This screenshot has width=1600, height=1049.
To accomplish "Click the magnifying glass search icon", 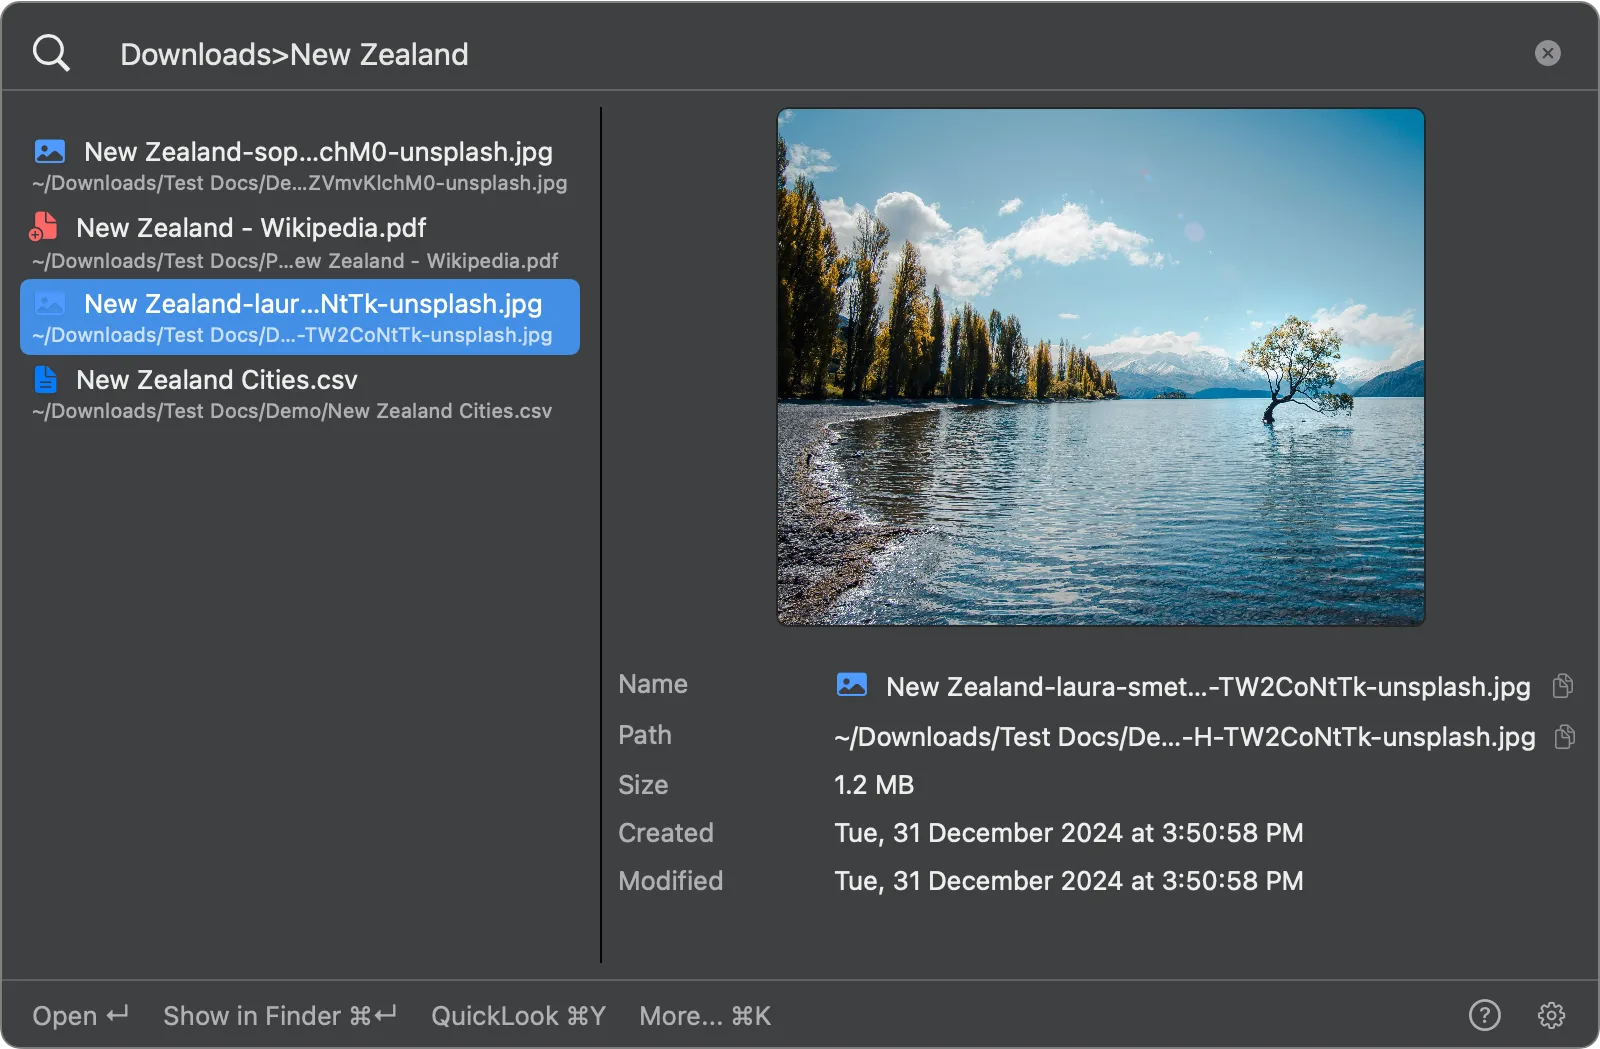I will click(50, 53).
